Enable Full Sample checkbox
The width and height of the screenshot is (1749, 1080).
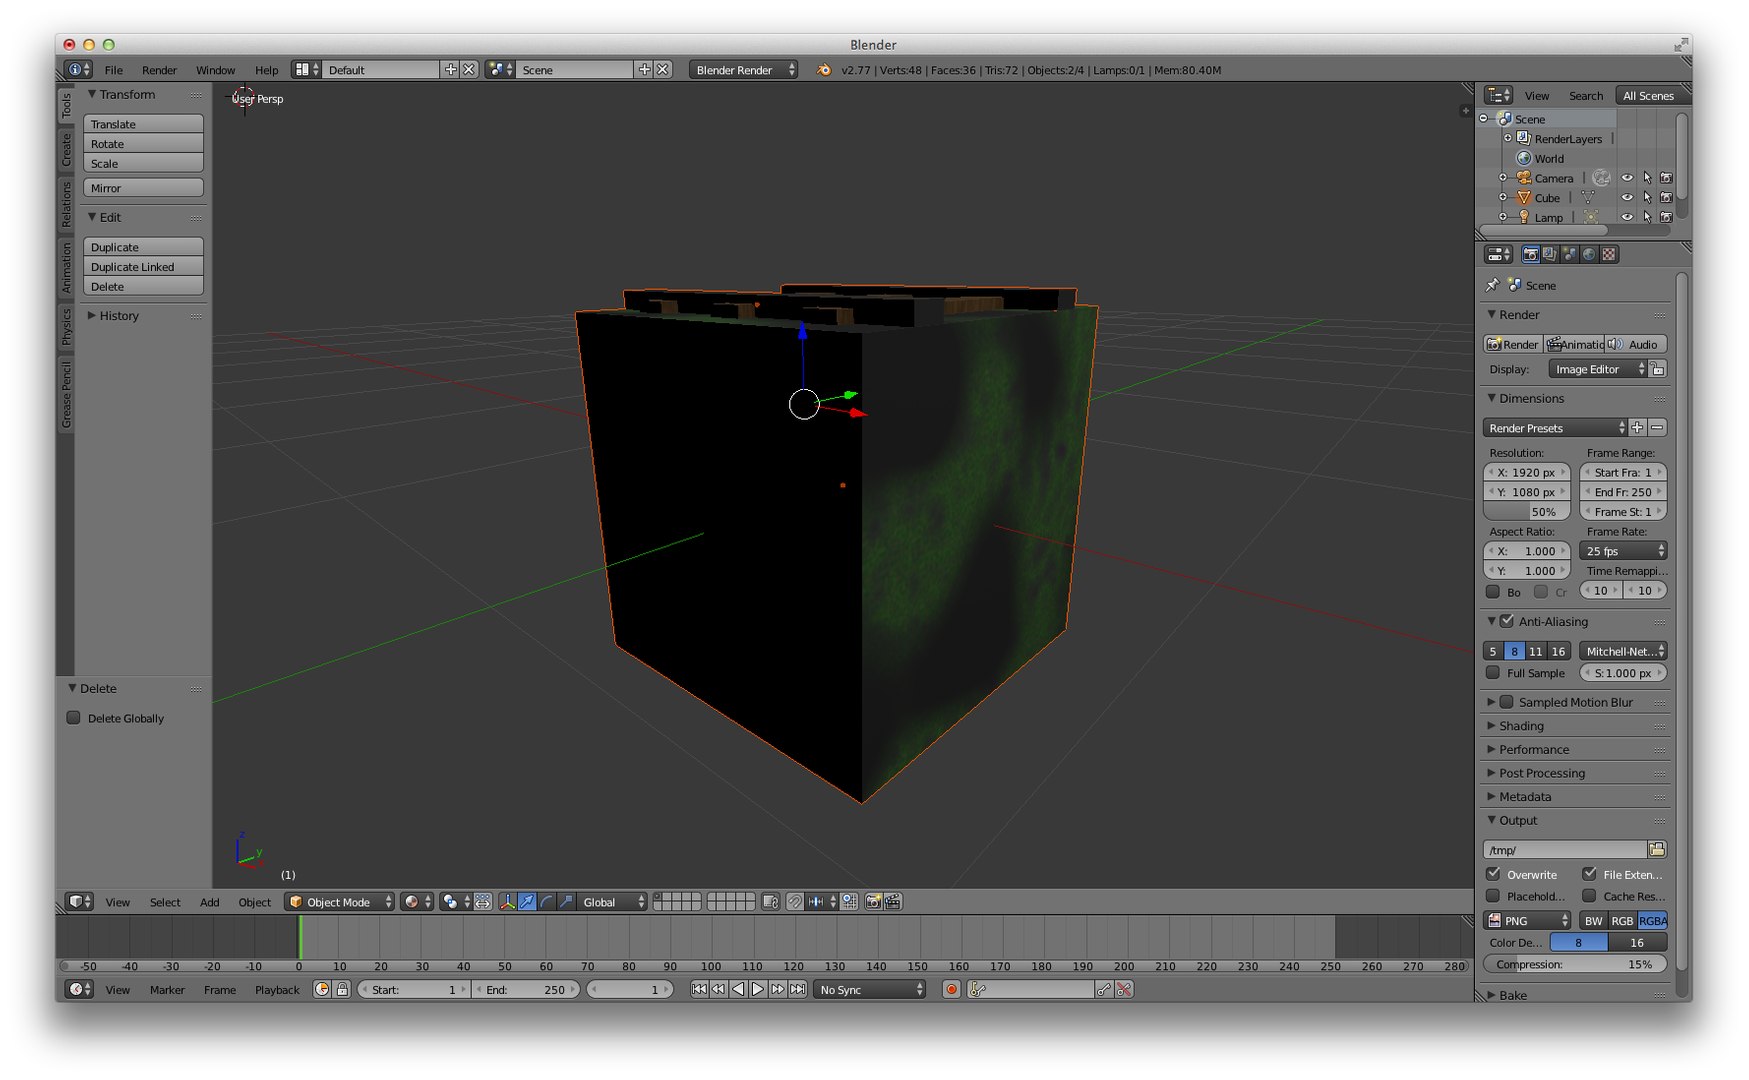(x=1493, y=672)
